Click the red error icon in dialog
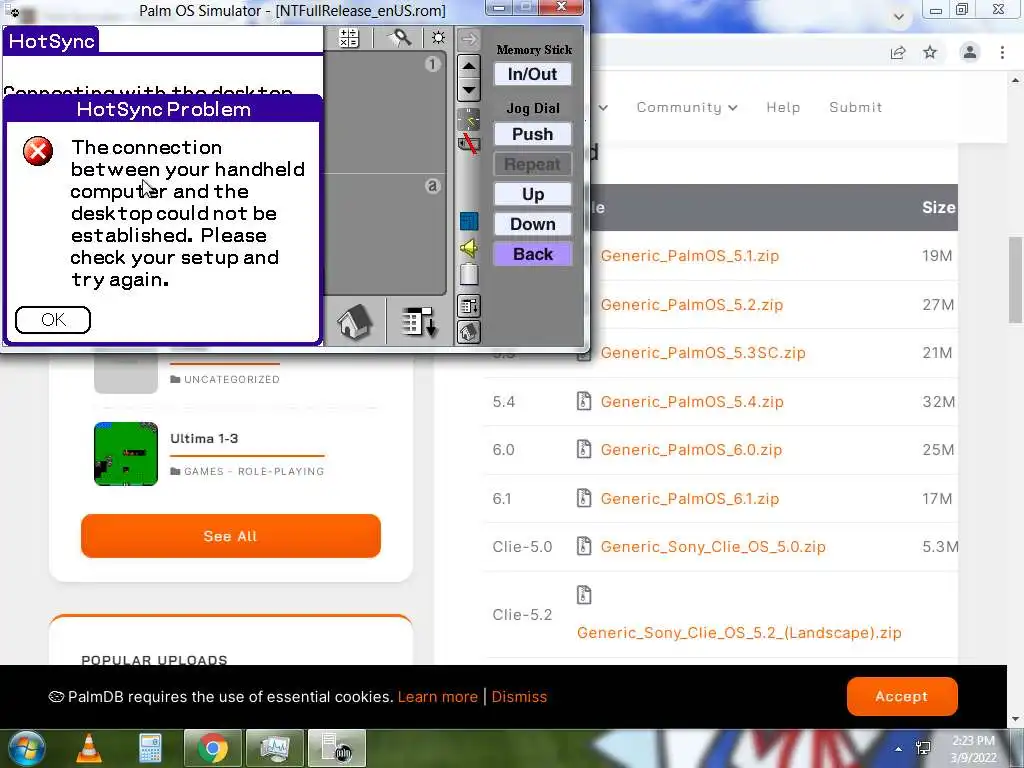The height and width of the screenshot is (768, 1024). (x=38, y=151)
